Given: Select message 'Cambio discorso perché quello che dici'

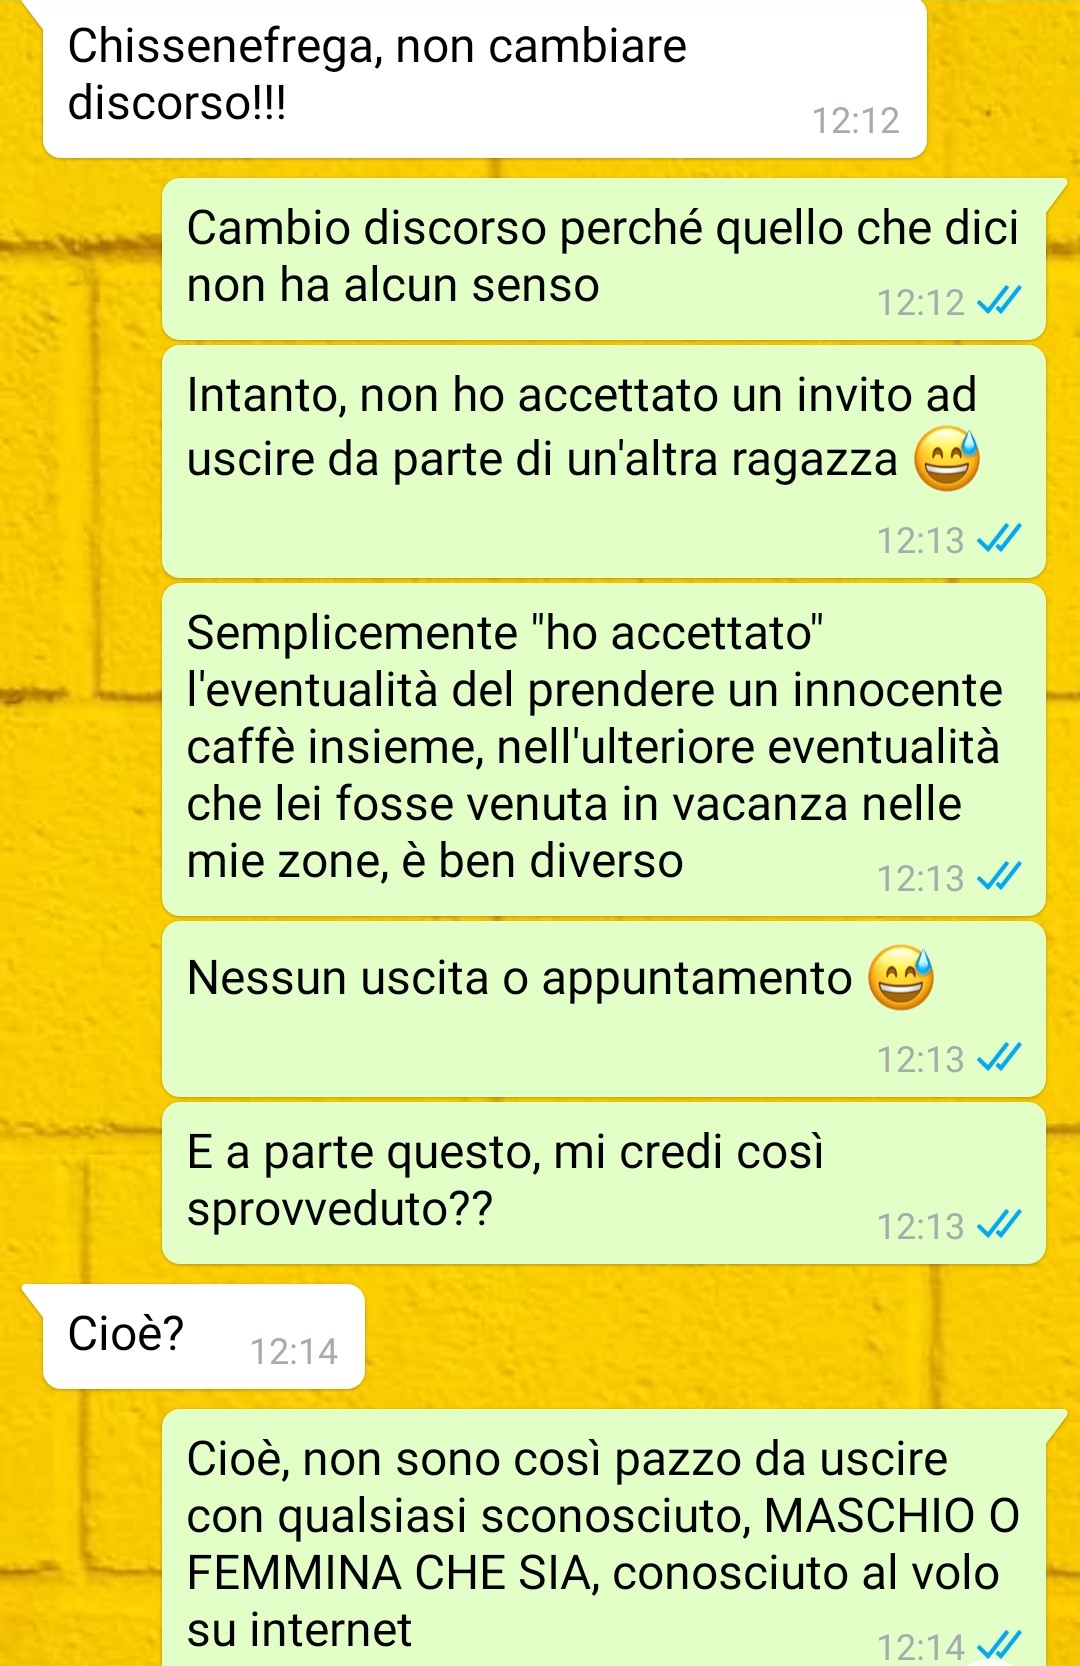Looking at the screenshot, I should coord(604,259).
